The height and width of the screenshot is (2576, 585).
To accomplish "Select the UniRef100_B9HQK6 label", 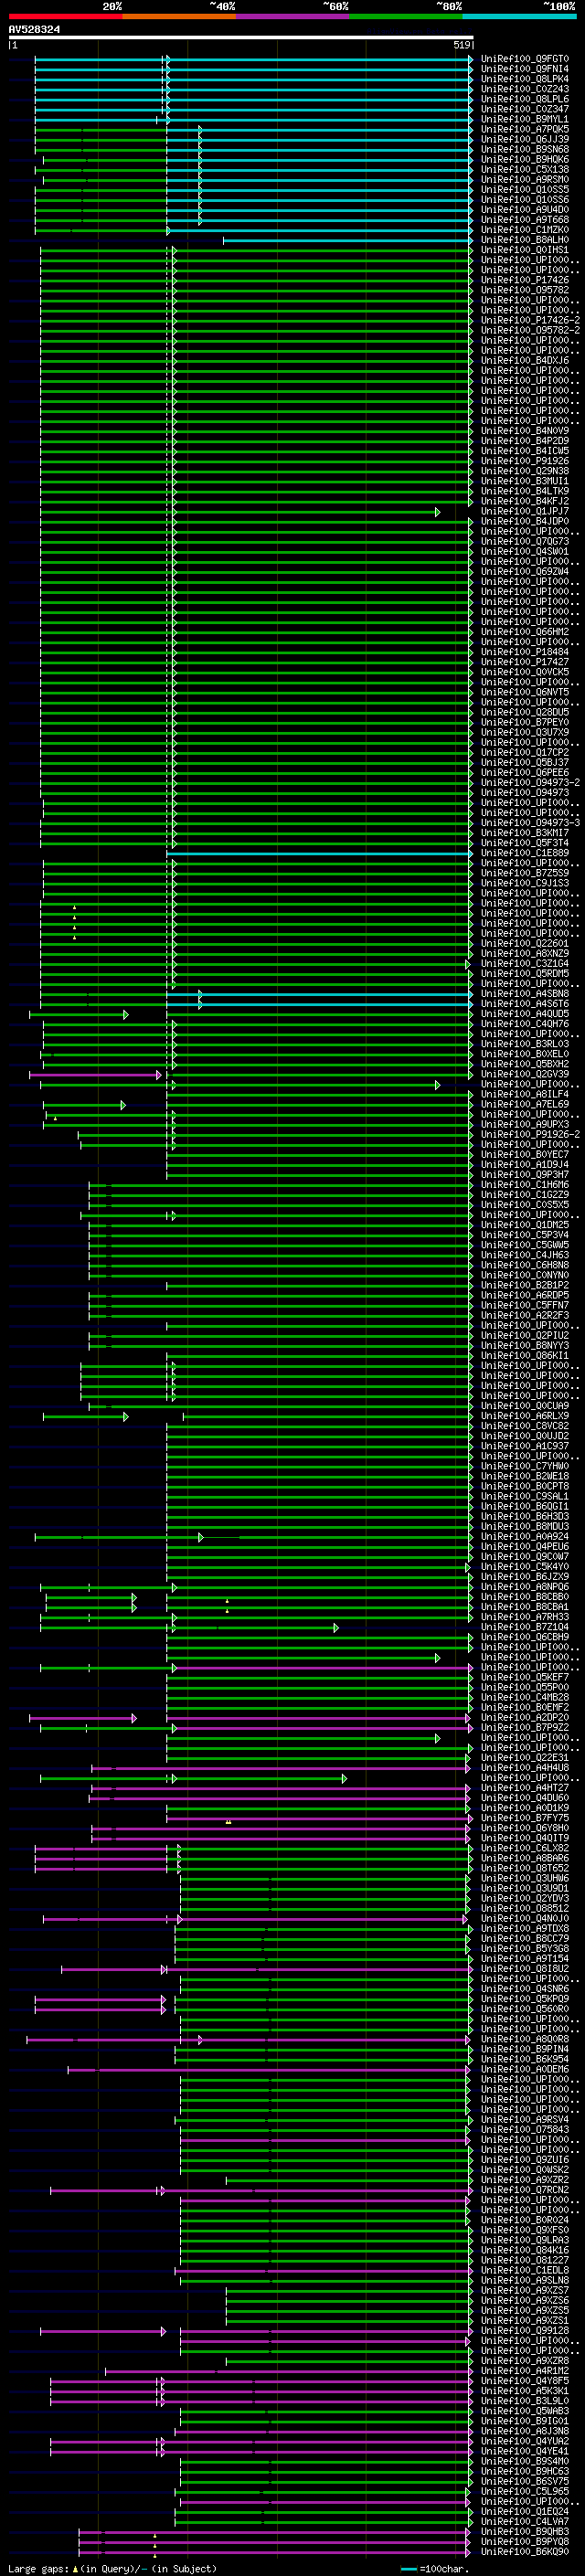I will point(525,159).
